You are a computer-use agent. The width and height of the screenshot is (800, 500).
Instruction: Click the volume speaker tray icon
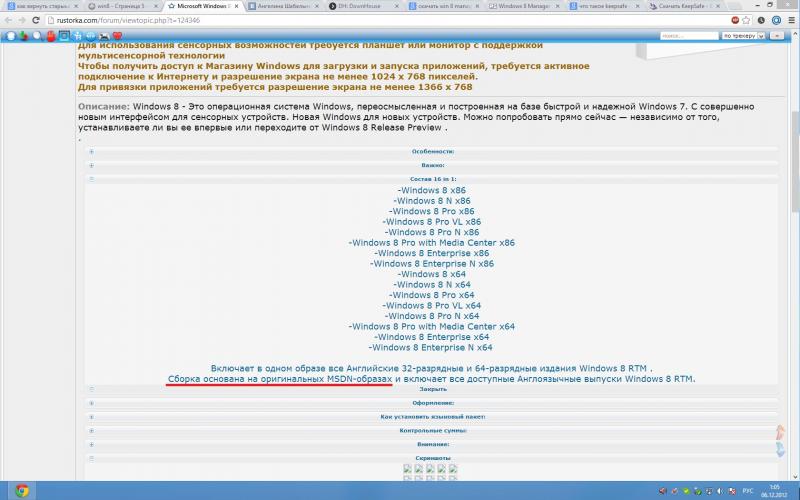[720, 491]
